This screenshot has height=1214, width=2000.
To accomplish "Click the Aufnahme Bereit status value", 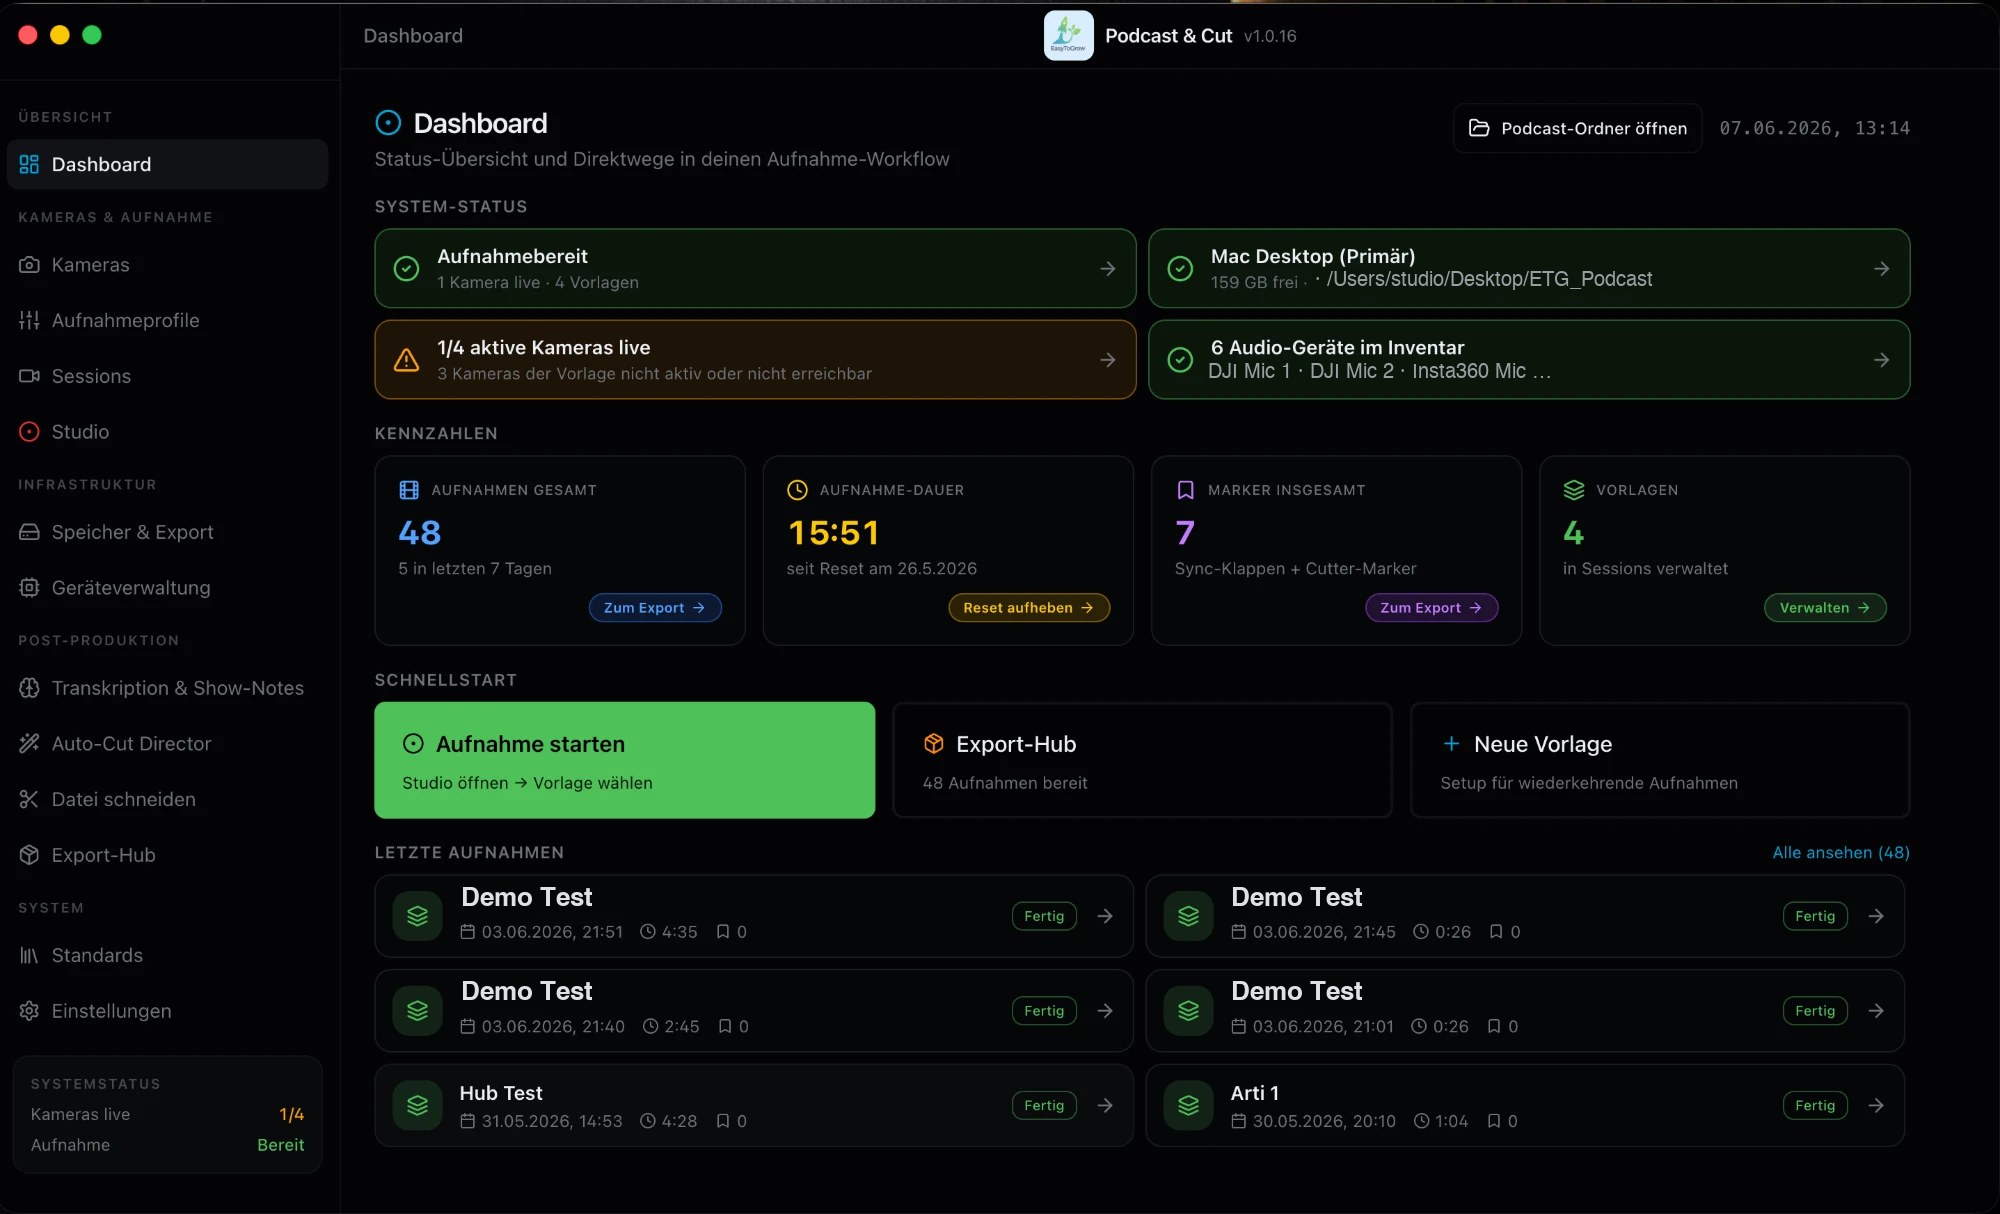I will click(x=280, y=1145).
